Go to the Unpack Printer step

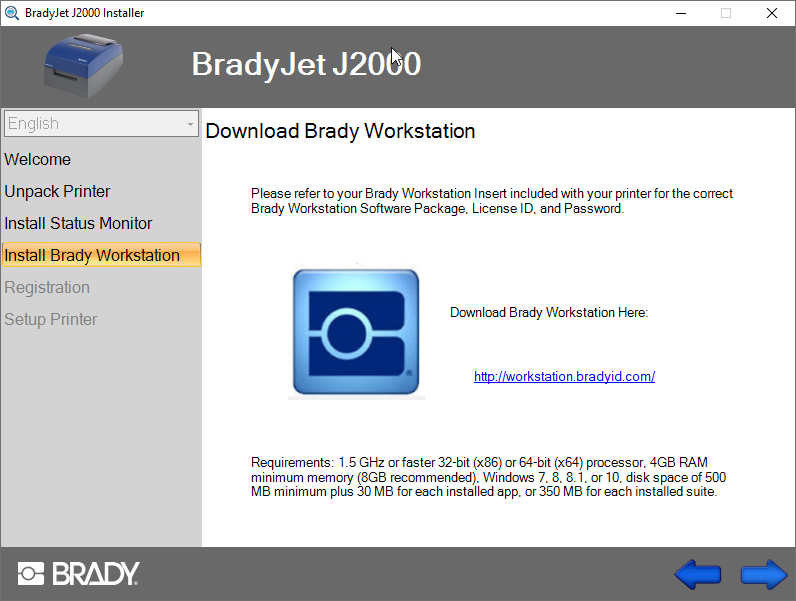pyautogui.click(x=57, y=191)
